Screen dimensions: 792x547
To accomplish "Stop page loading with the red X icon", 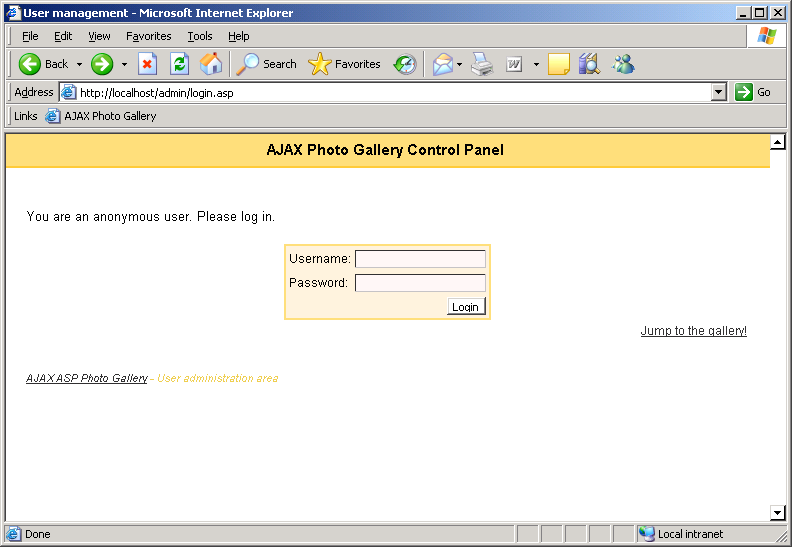I will click(x=147, y=64).
